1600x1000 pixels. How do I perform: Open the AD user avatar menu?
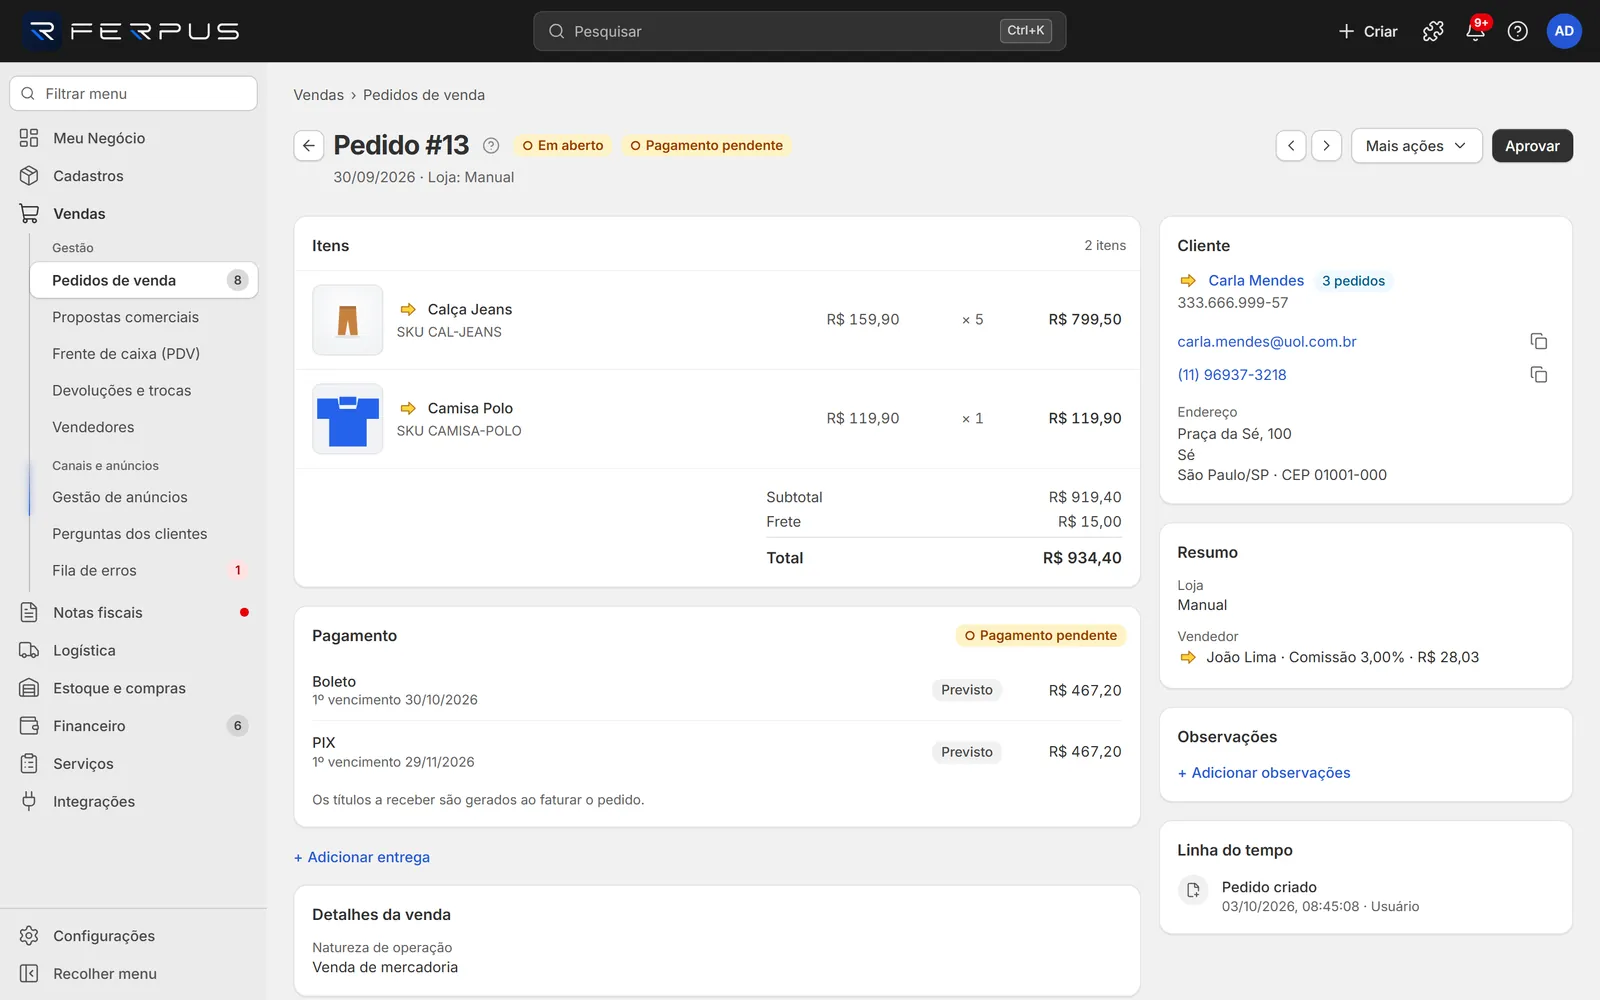(x=1564, y=31)
